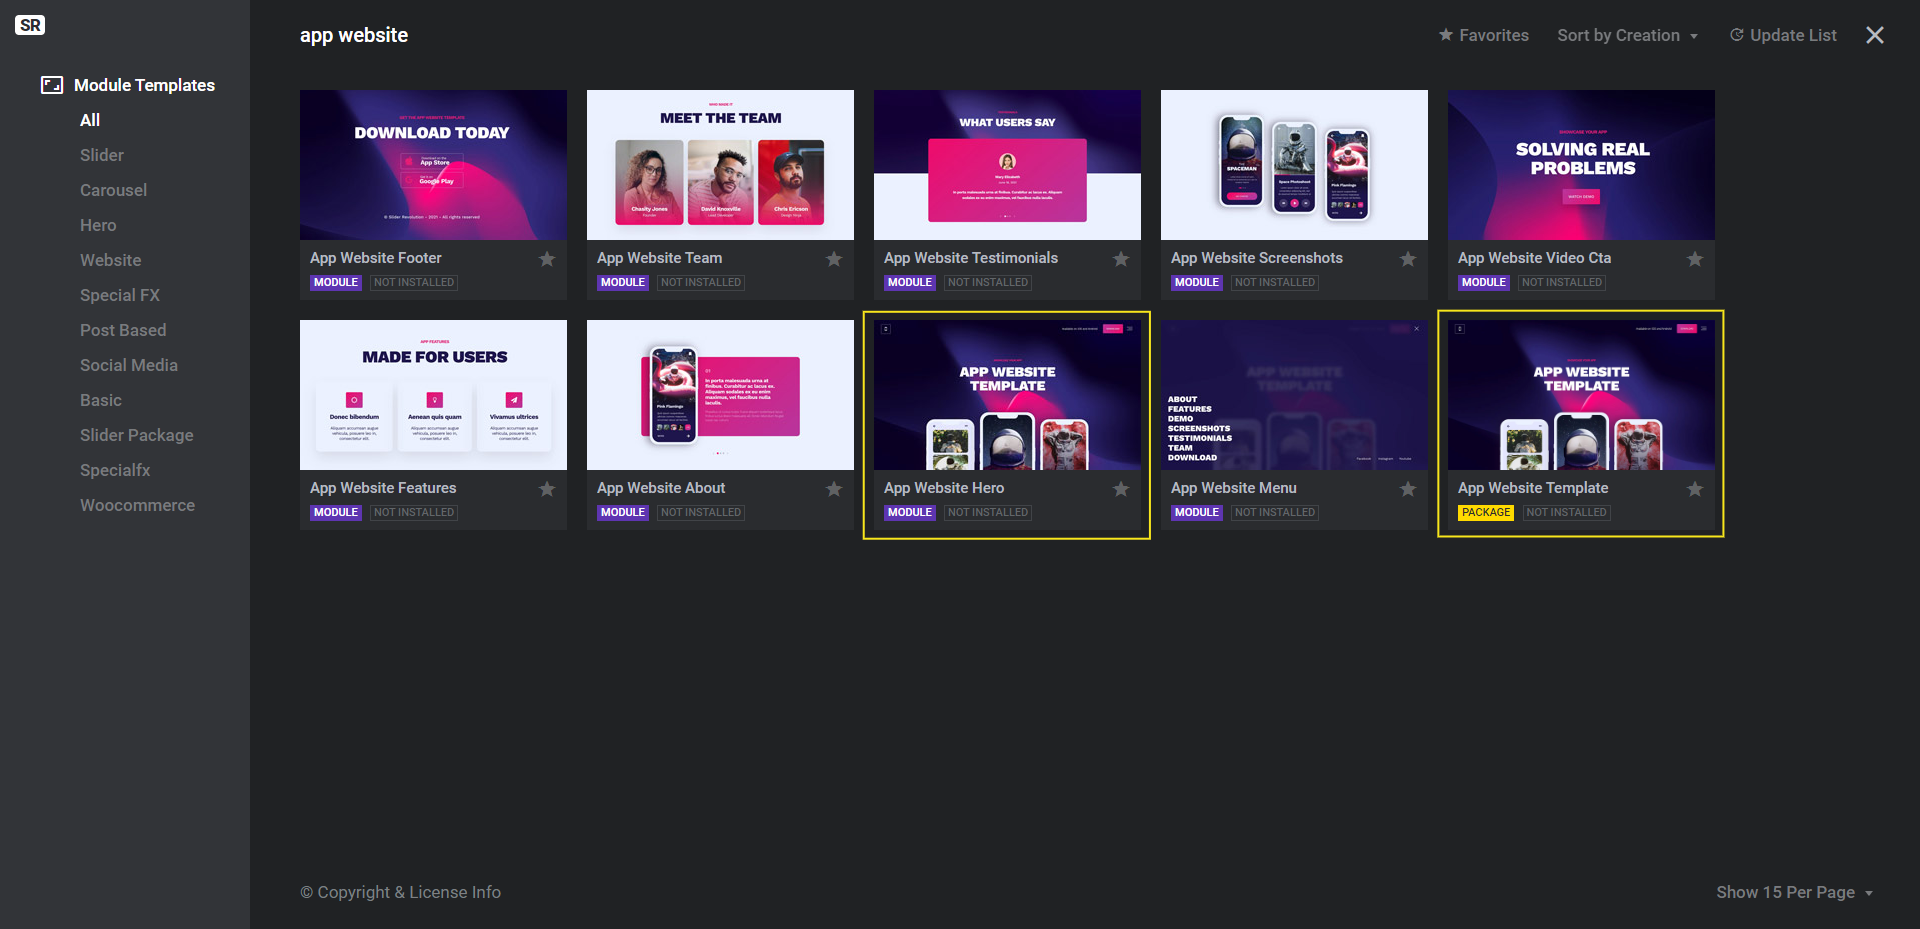Click the SR logo icon
The width and height of the screenshot is (1920, 929).
[x=30, y=25]
